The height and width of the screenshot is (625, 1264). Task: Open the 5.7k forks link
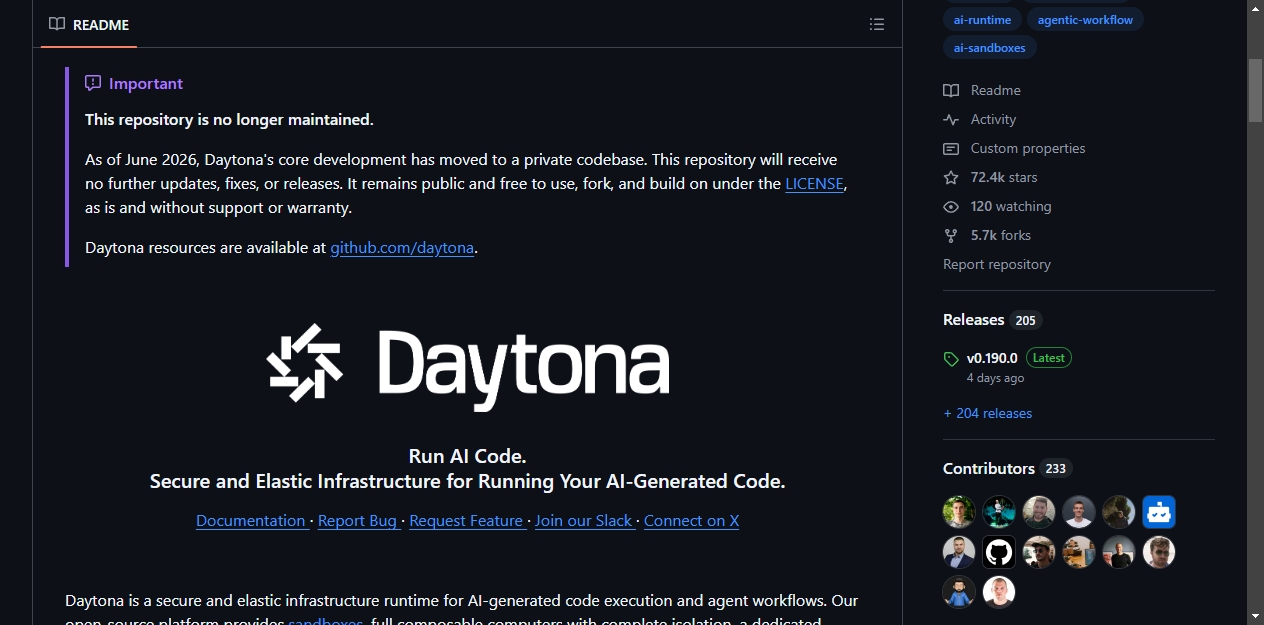click(x=1001, y=236)
